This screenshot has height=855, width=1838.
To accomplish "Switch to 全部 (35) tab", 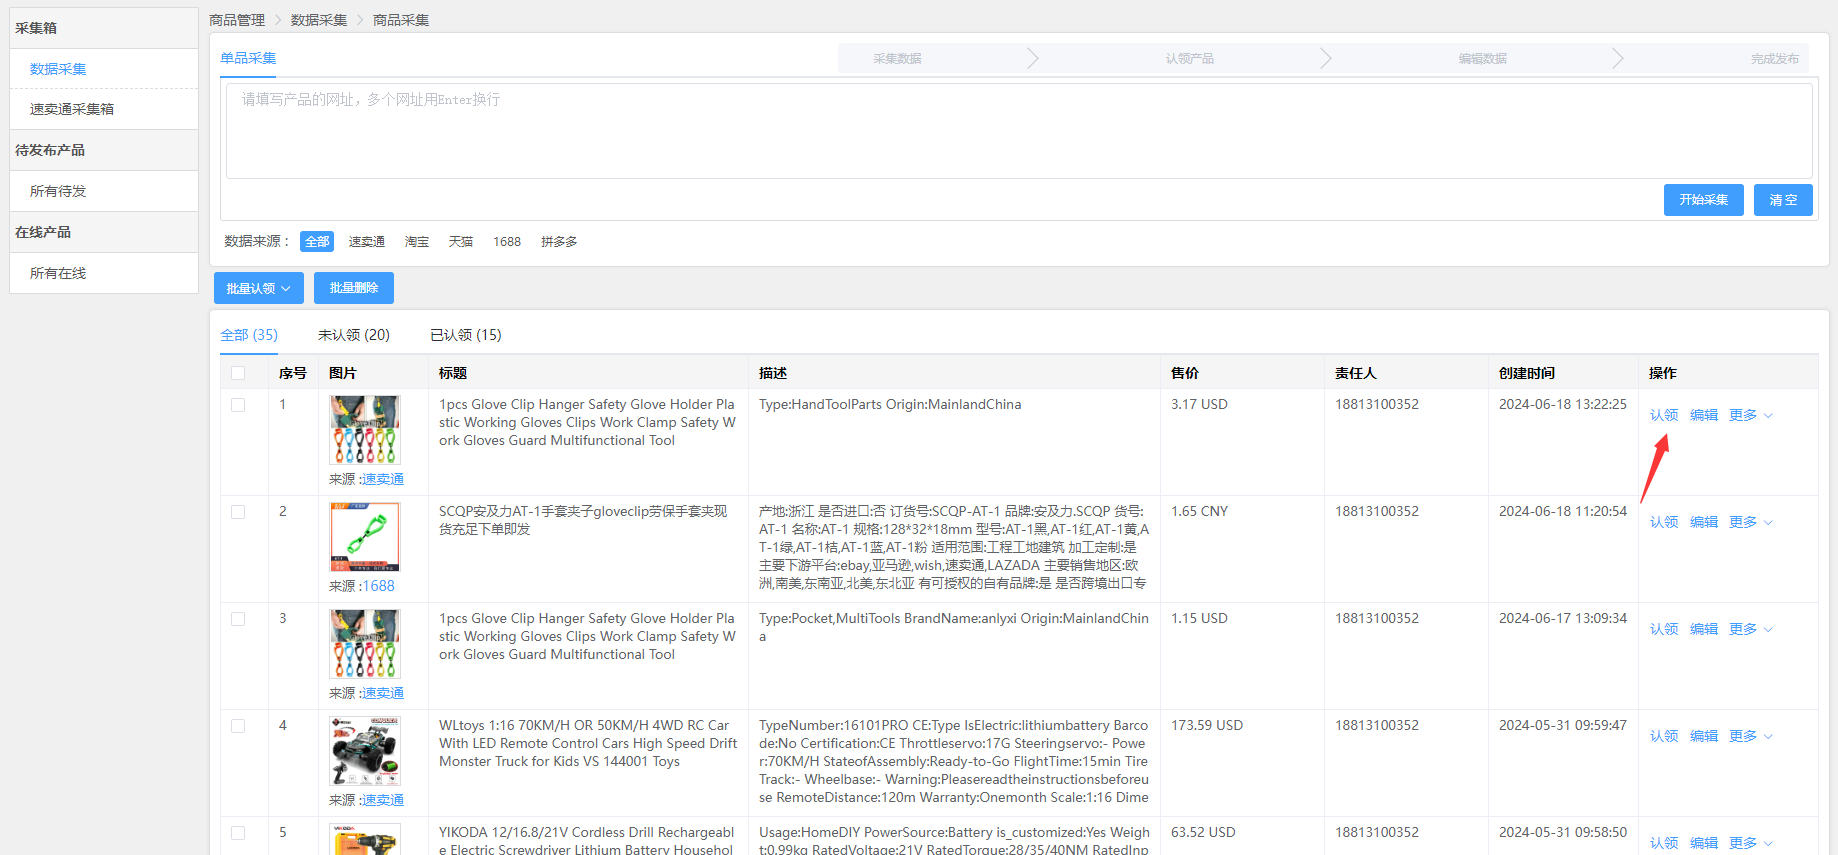I will (249, 335).
